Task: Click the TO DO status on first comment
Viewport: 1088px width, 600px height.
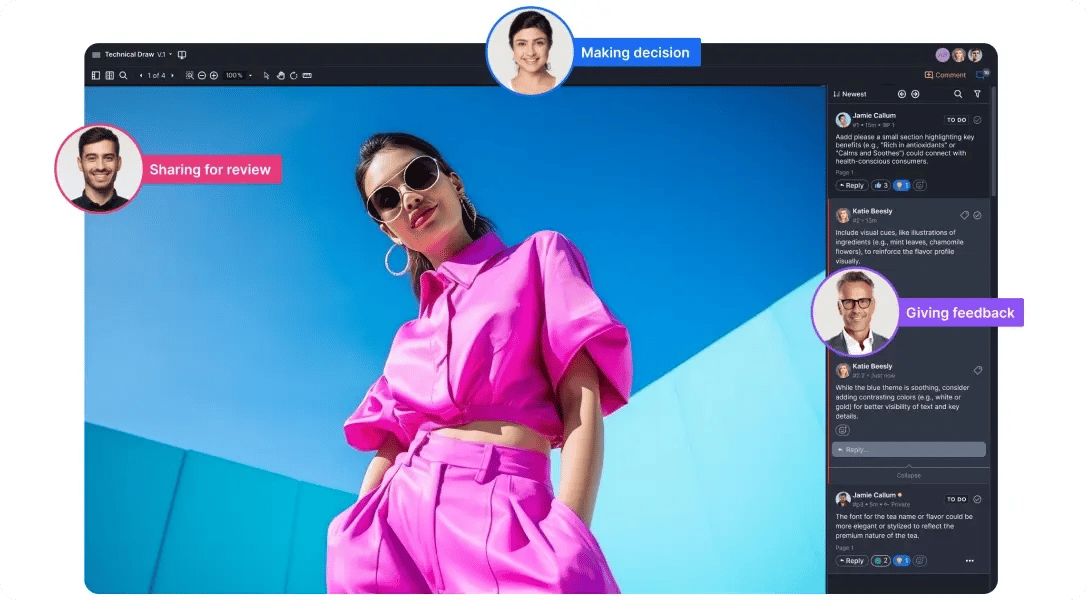Action: (x=956, y=120)
